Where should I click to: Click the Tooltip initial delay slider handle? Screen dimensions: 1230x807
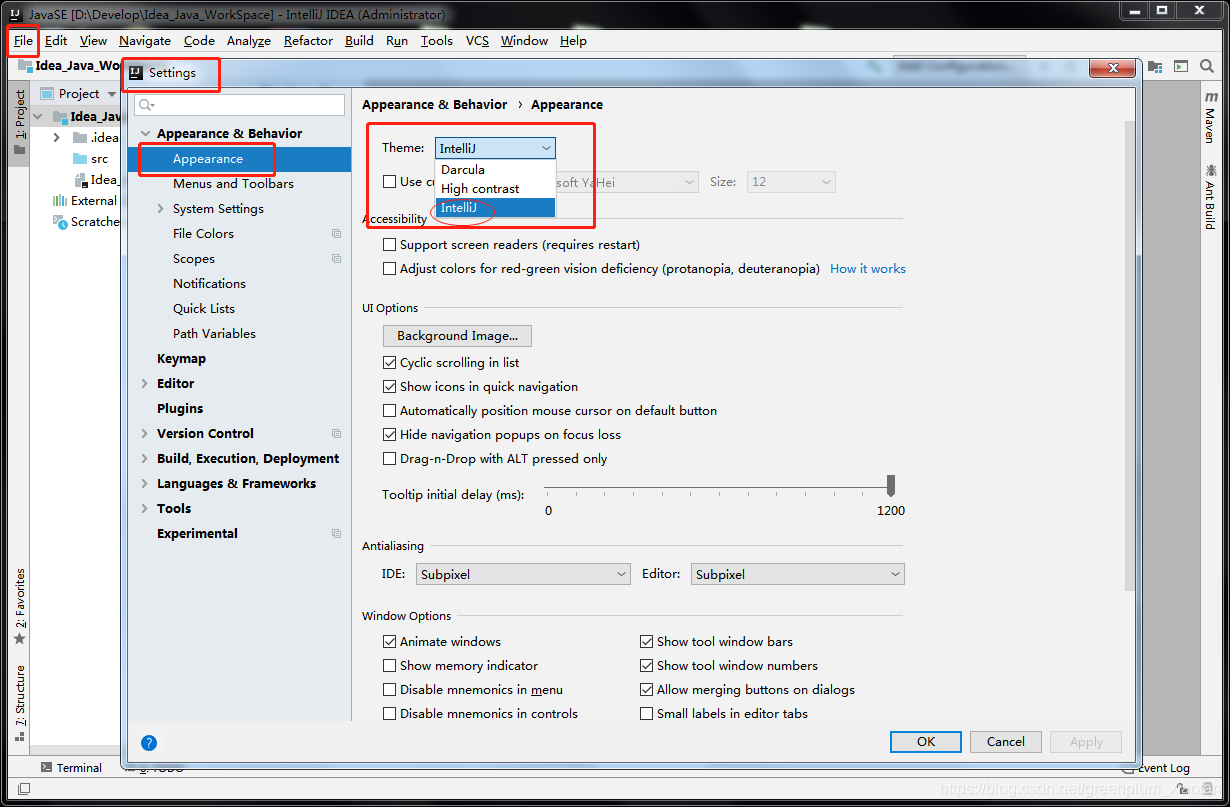tap(891, 486)
